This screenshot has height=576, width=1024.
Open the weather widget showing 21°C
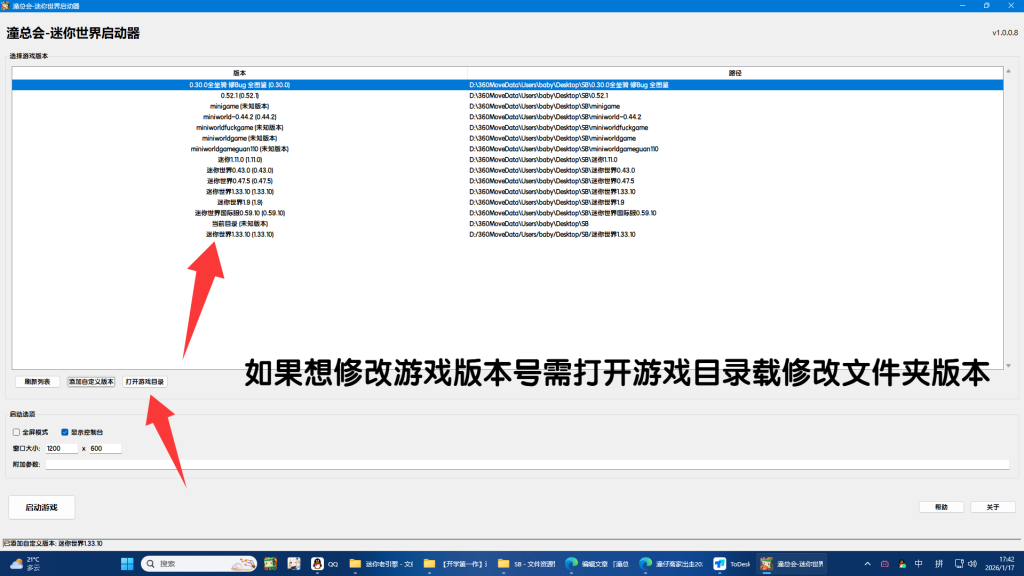[x=24, y=563]
